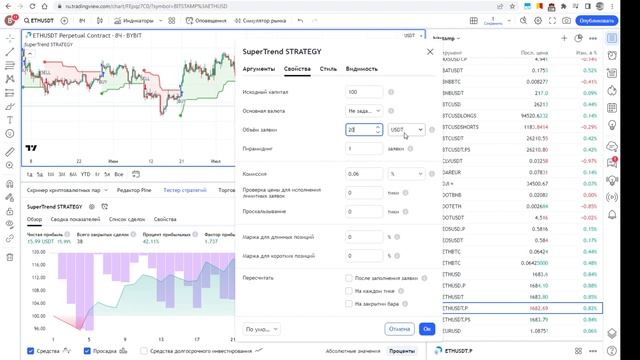Select the ruler measure tool
Image resolution: width=640 pixels, height=360 pixels.
(10, 152)
